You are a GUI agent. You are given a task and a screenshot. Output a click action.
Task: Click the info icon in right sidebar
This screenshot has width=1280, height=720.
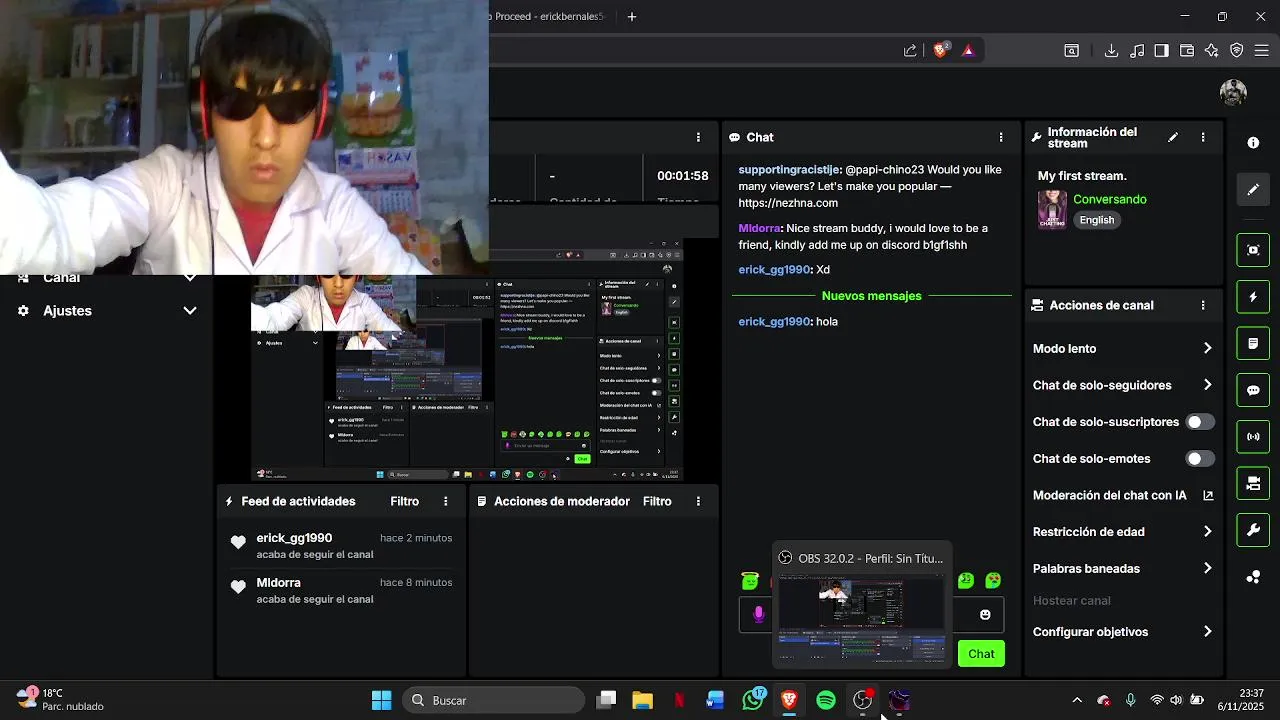1253,143
